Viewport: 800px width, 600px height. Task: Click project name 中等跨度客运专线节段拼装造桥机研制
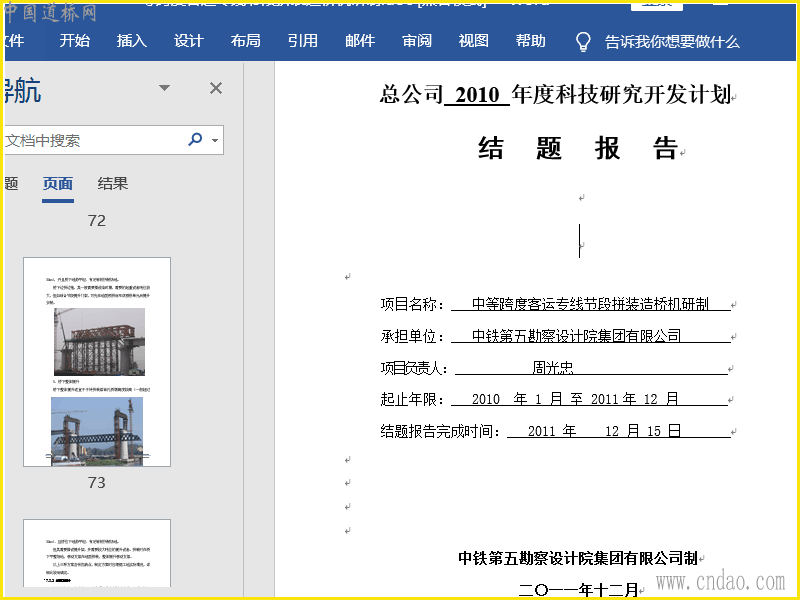tap(590, 304)
